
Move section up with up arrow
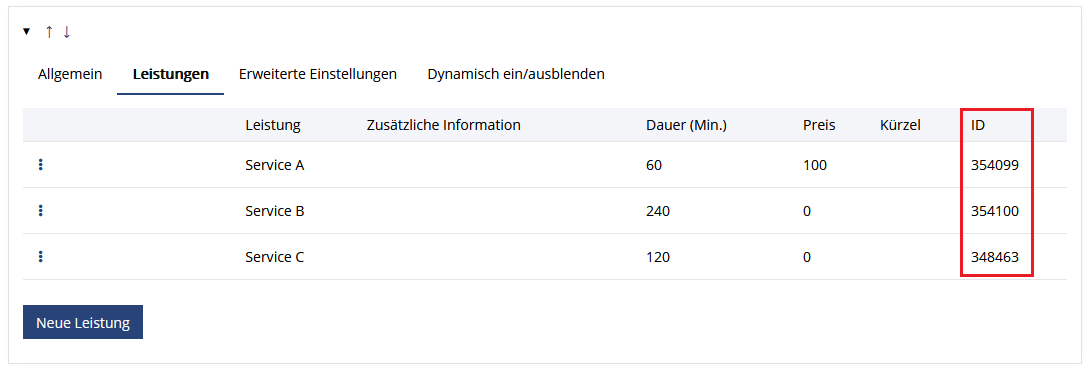click(x=49, y=32)
